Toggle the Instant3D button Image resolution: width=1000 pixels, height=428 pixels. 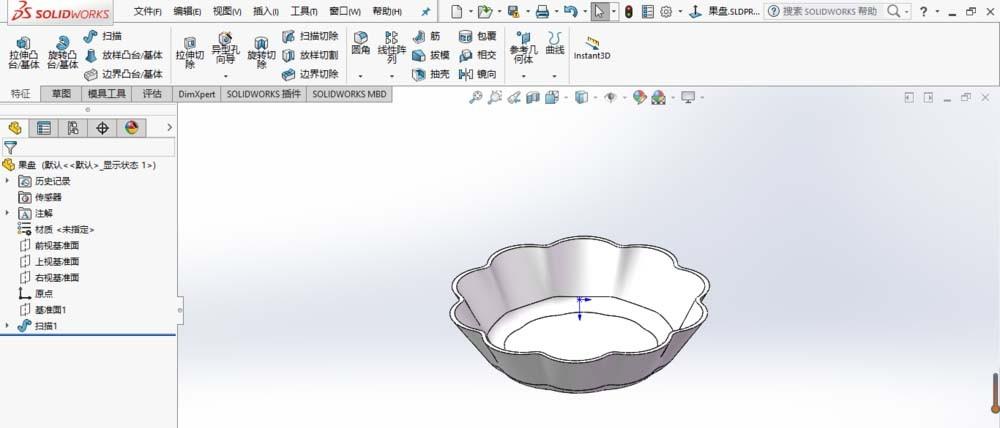[x=592, y=48]
